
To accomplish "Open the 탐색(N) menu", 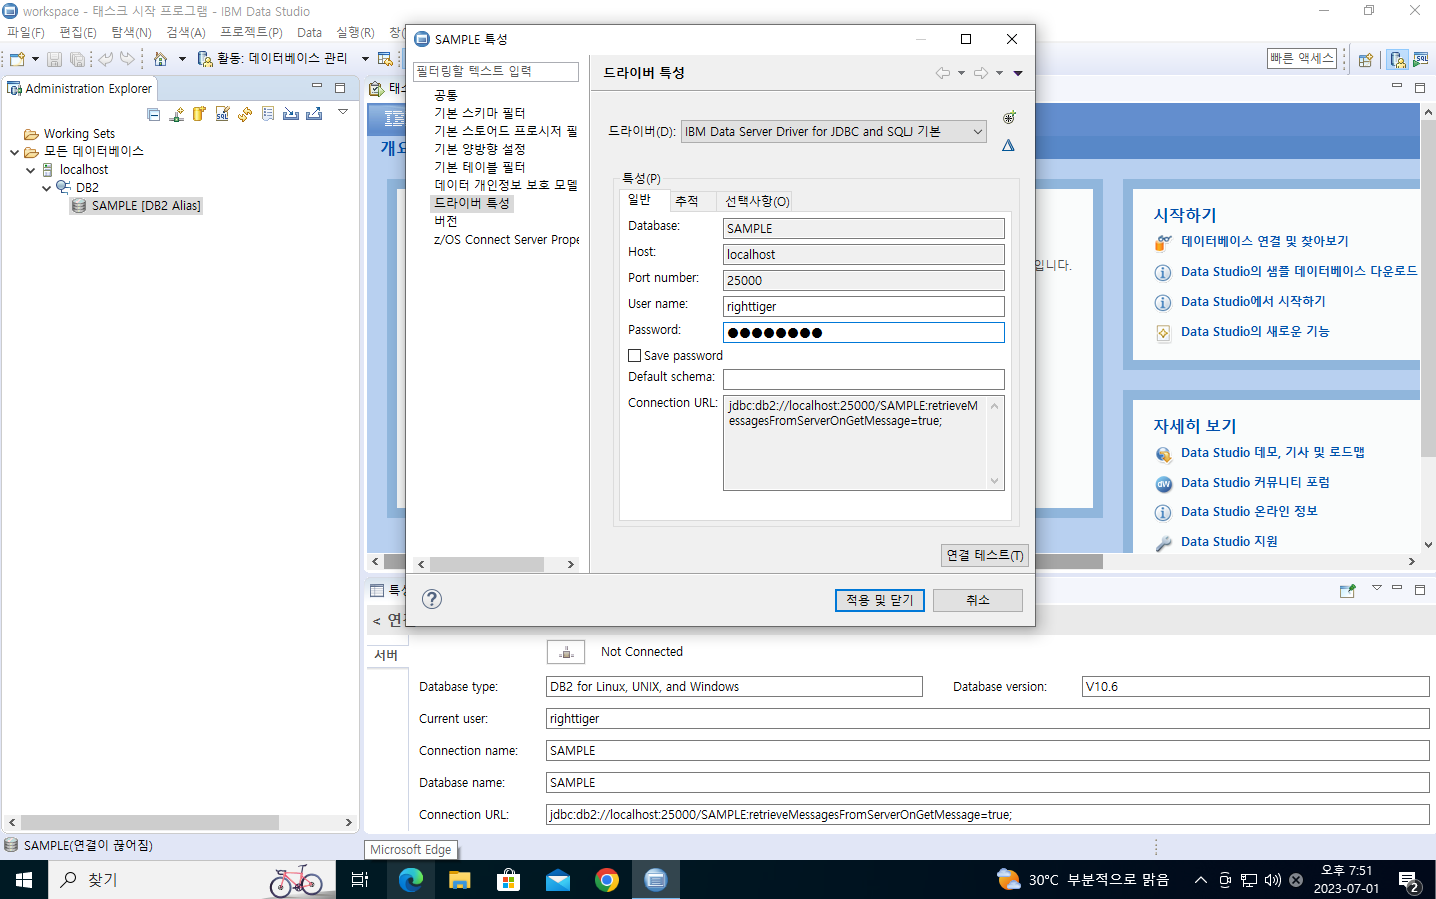I will coord(131,33).
